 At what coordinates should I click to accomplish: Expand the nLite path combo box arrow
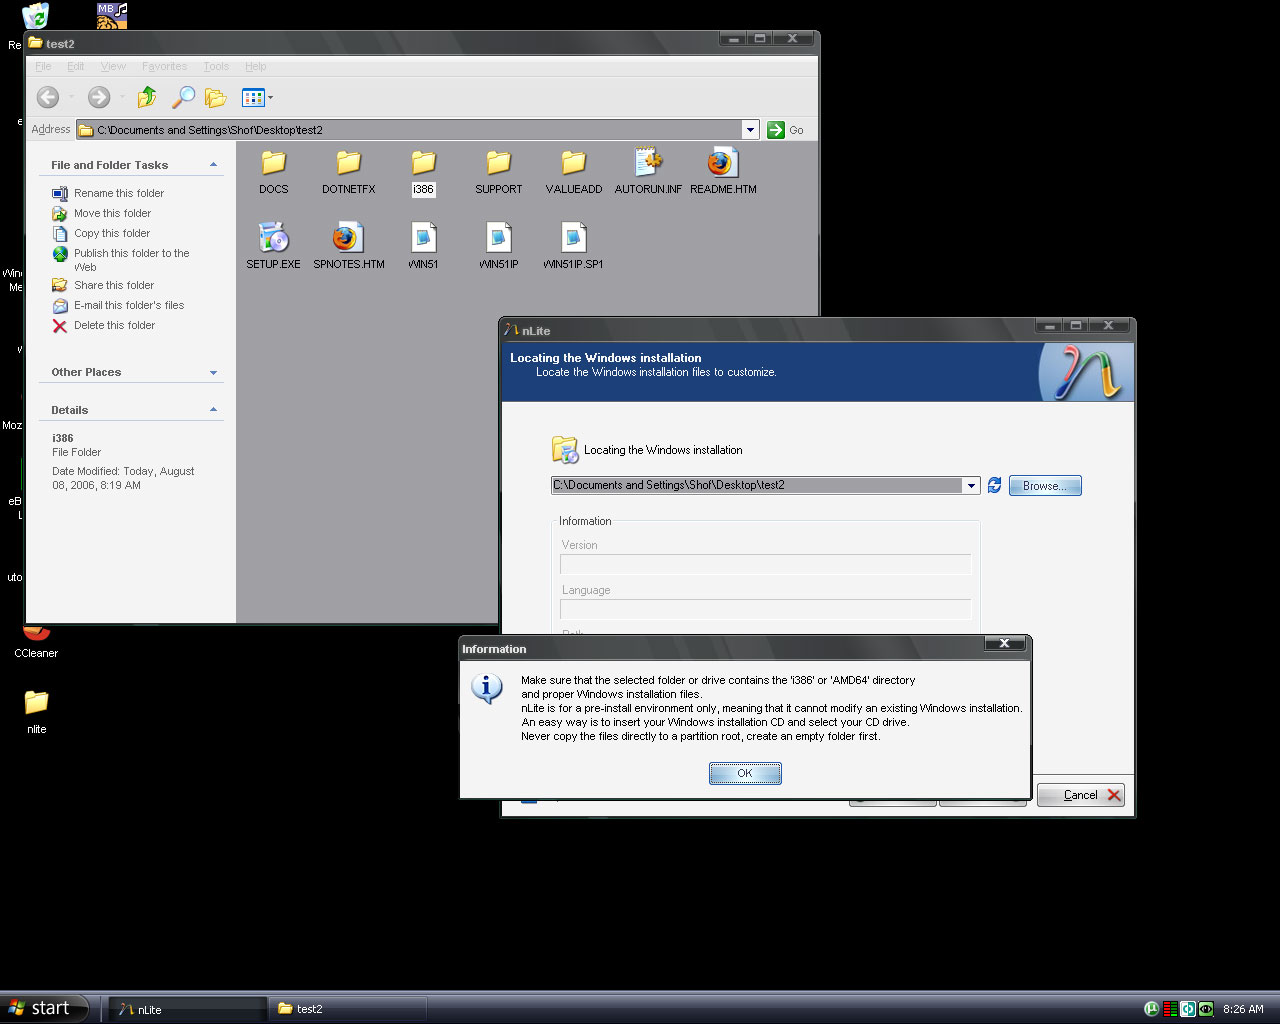coord(971,486)
